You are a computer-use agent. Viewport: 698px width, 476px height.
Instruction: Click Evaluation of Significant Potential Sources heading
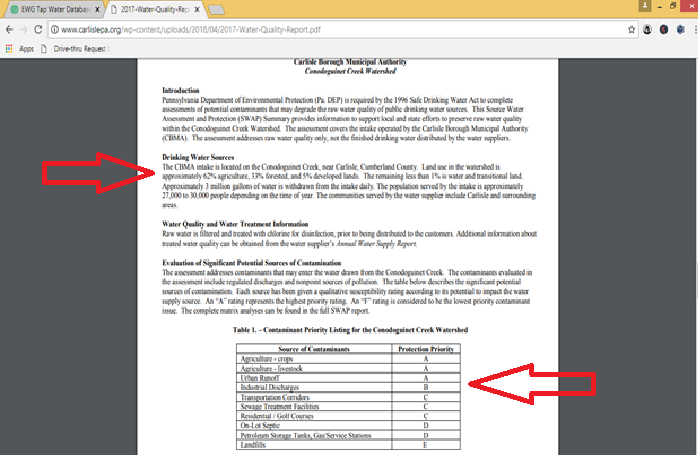[252, 263]
